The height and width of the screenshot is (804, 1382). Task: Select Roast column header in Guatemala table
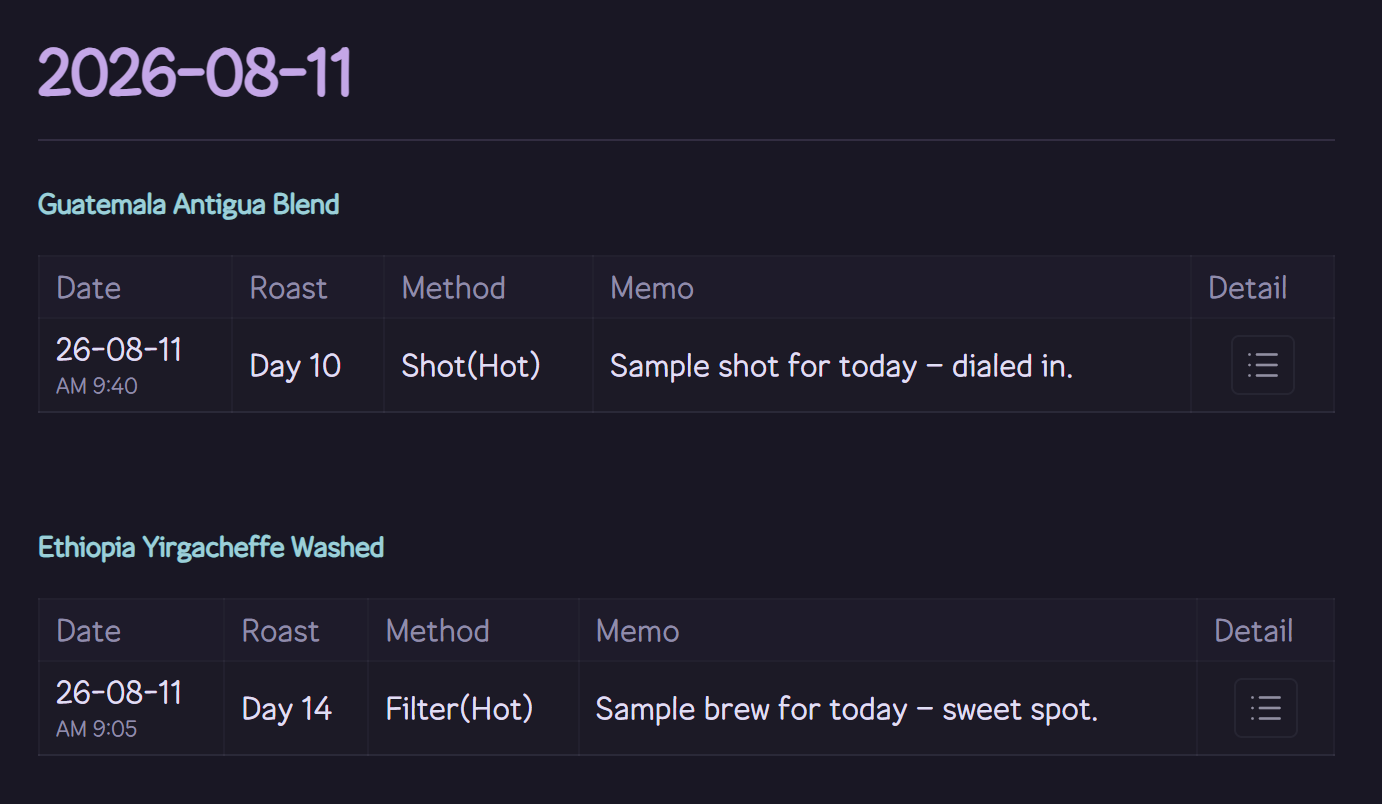point(288,288)
